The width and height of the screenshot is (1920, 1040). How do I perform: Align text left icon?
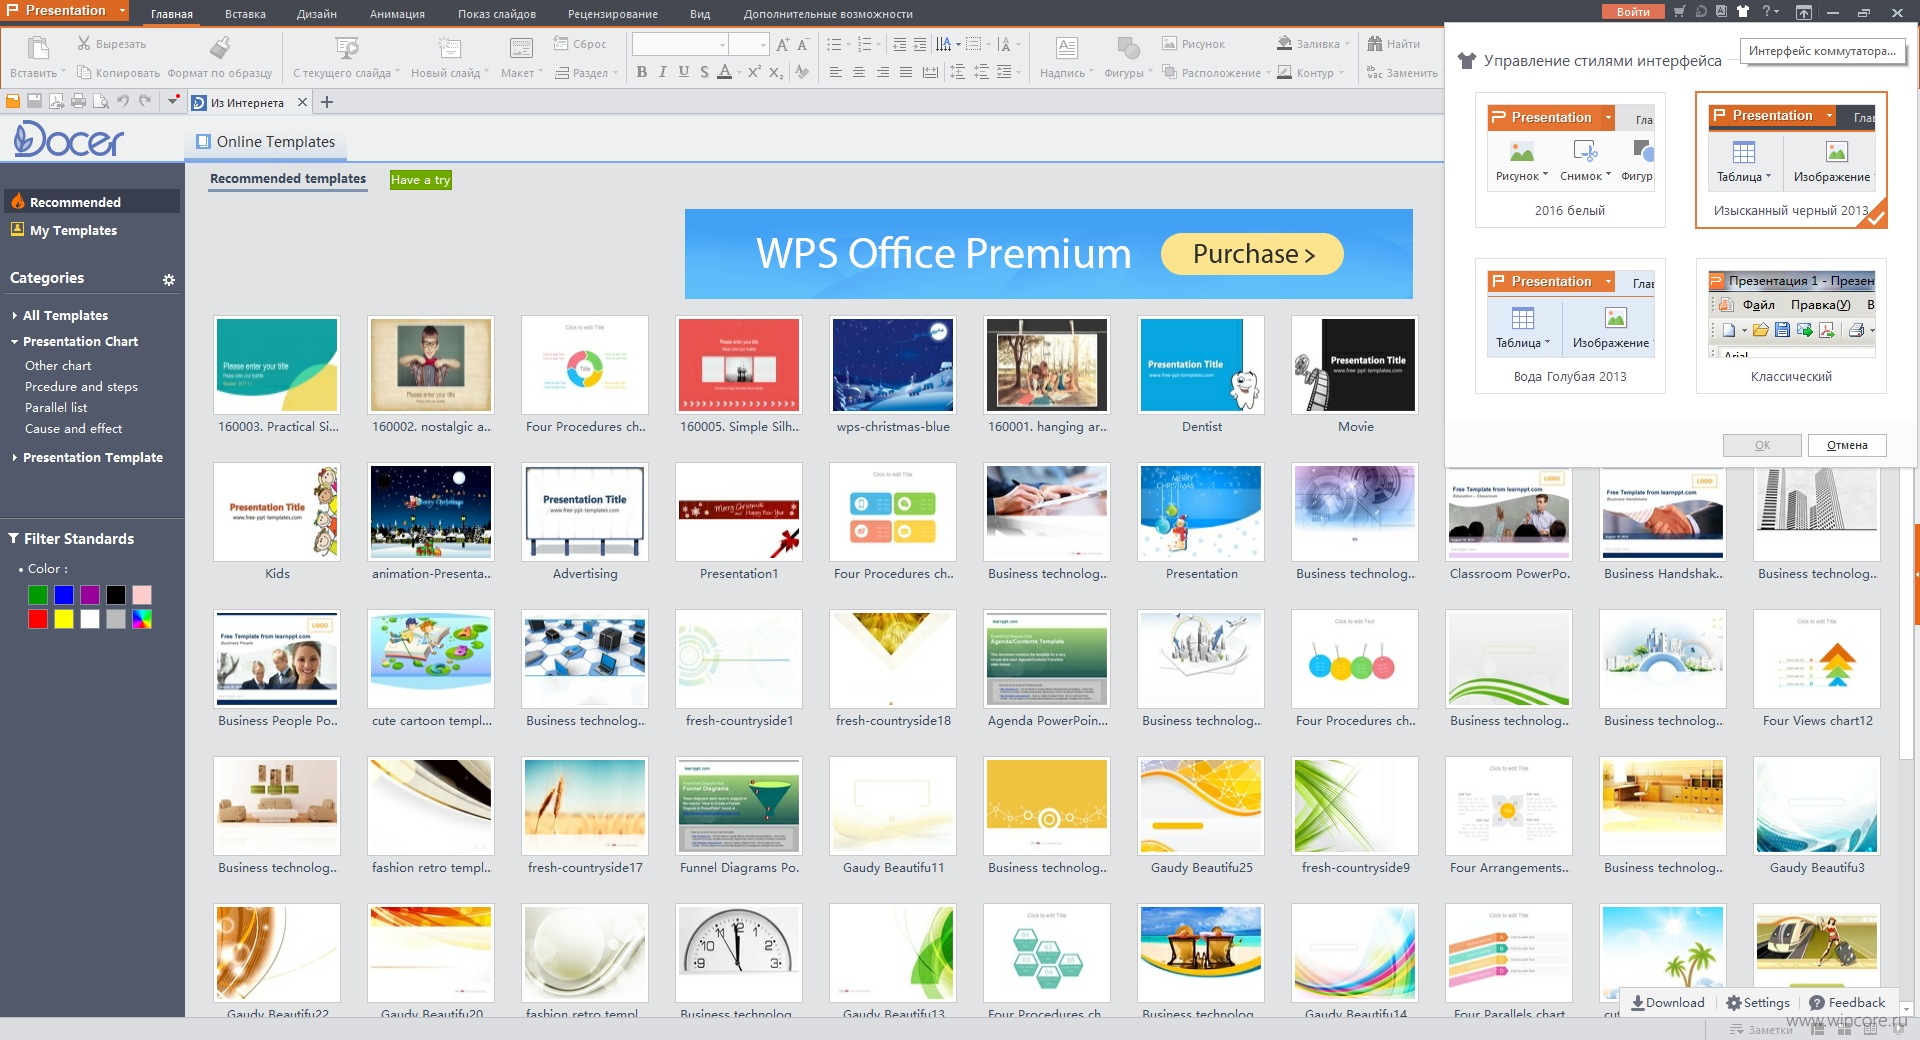point(835,72)
